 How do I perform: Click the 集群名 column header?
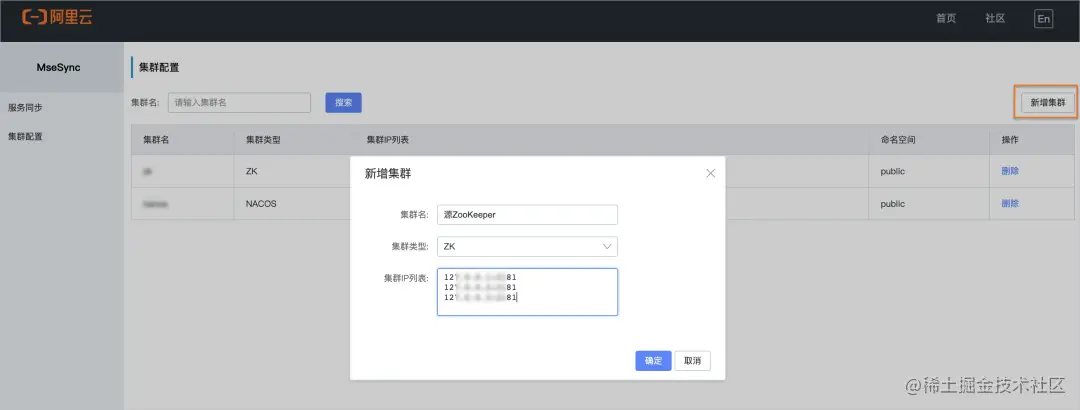click(156, 140)
